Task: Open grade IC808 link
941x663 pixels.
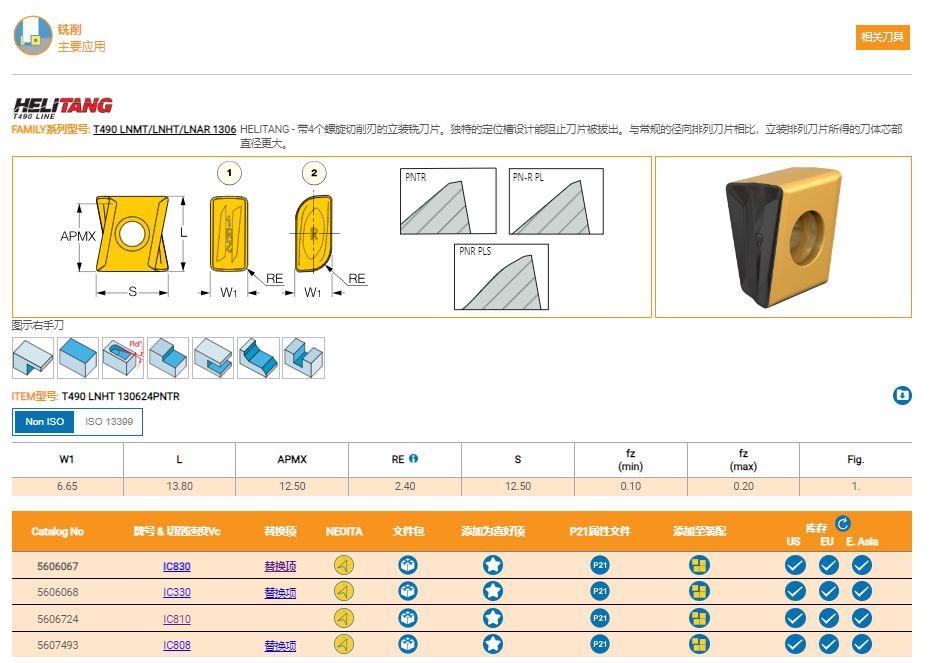Action: [176, 645]
